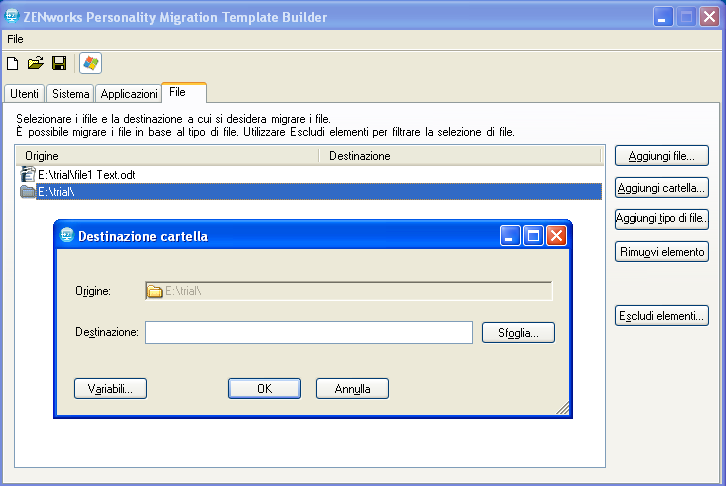The width and height of the screenshot is (726, 486).
Task: Click the file1 Text.odt document icon
Action: pos(28,174)
